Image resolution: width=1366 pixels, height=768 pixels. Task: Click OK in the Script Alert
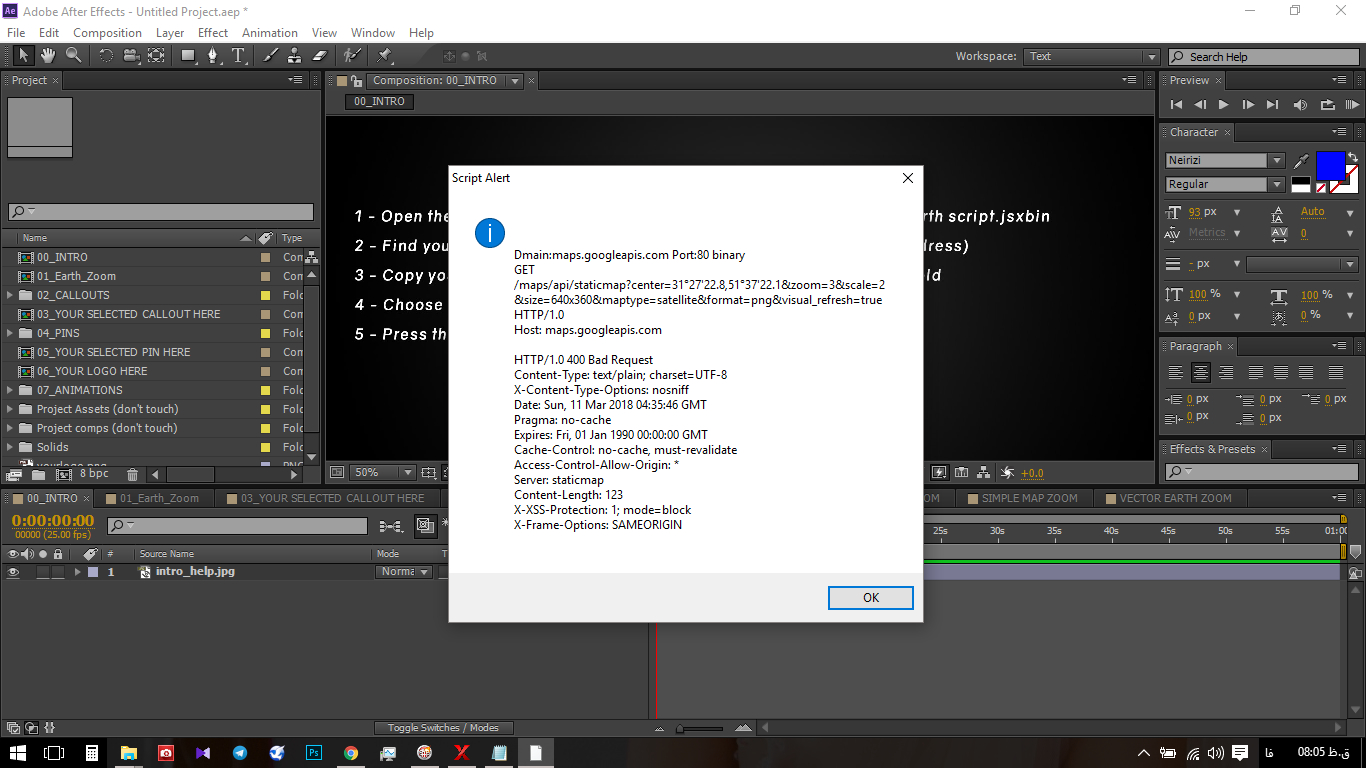pos(871,597)
